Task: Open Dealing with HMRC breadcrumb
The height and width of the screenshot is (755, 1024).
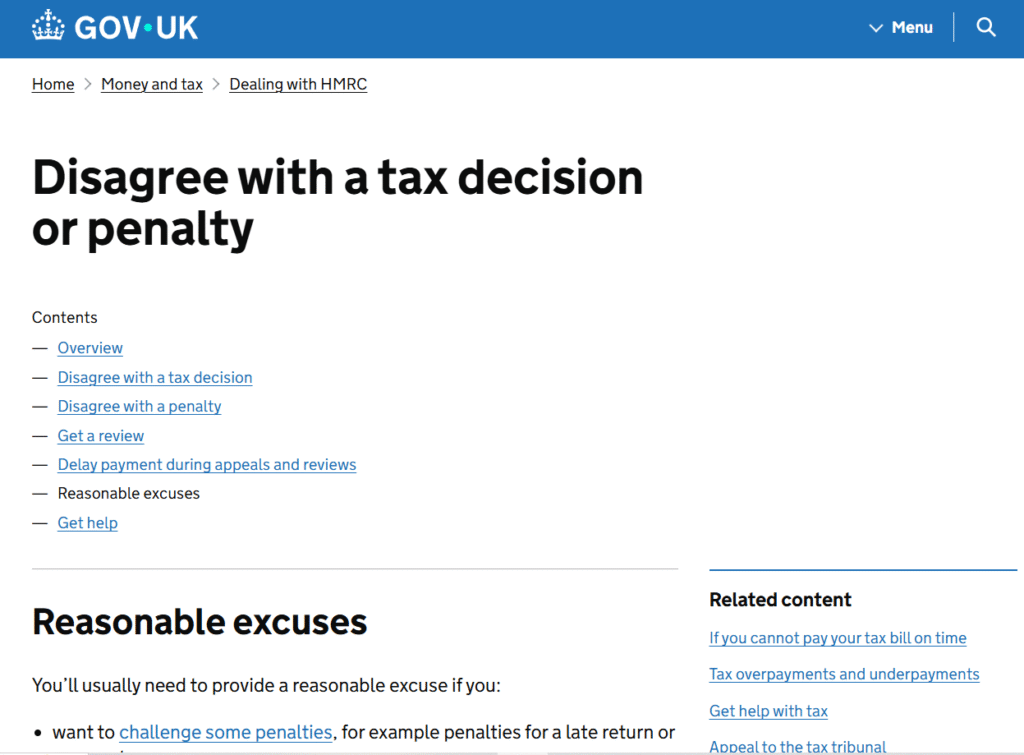Action: click(x=298, y=85)
